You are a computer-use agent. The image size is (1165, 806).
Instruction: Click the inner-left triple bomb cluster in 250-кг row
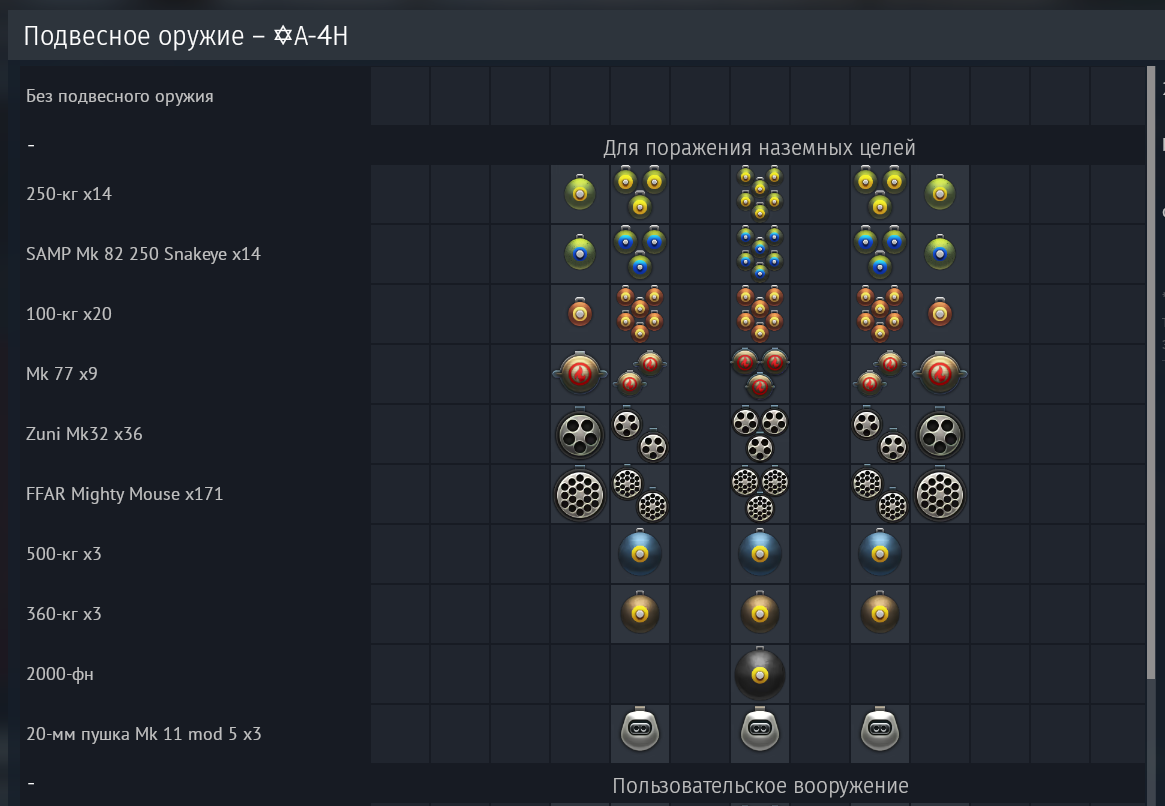[640, 192]
